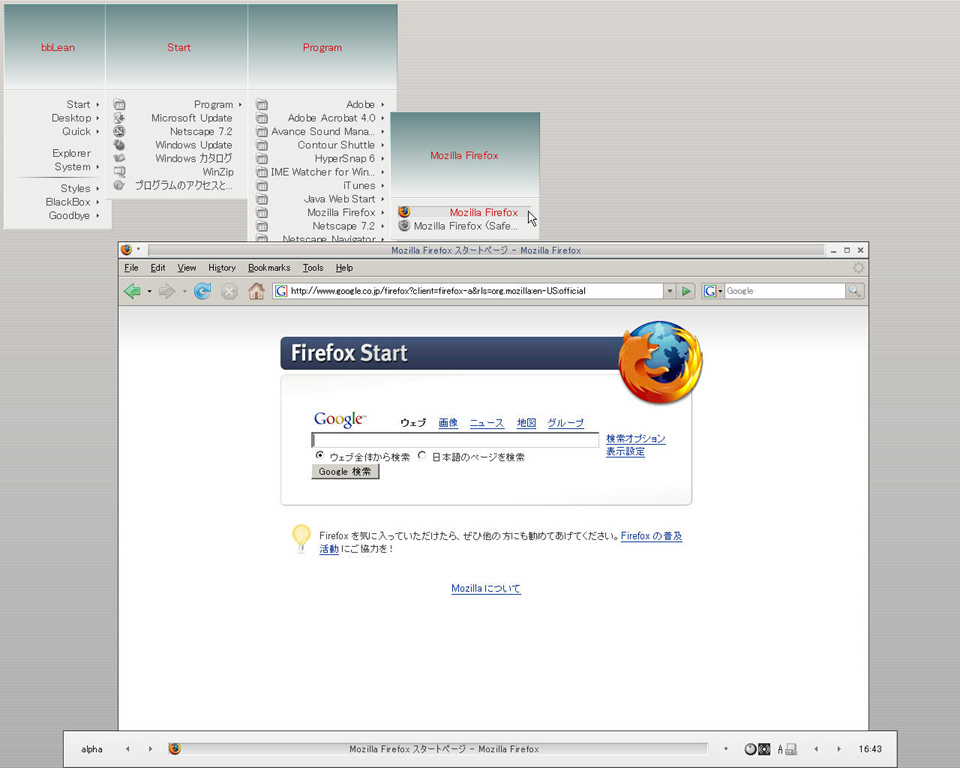Click the icon beside Windows Update

[x=119, y=145]
